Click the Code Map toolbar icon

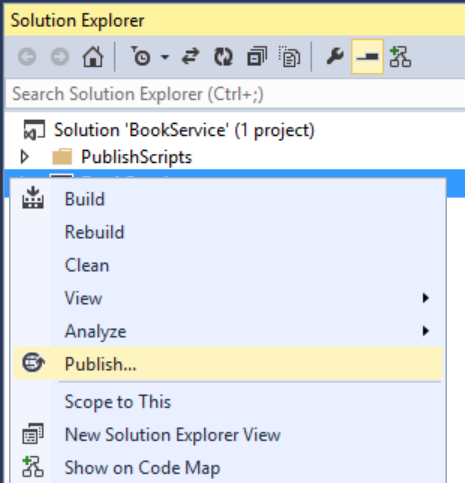[x=400, y=56]
